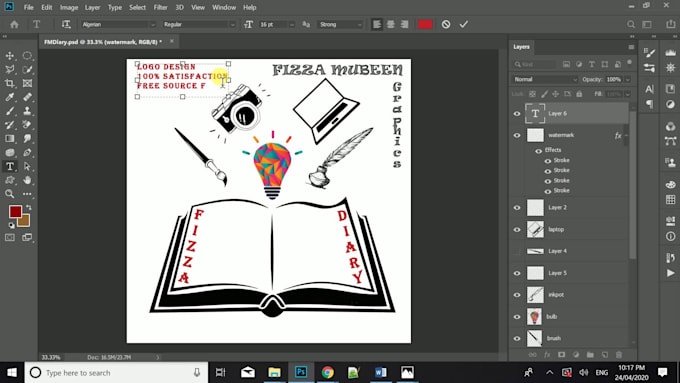Select the Elliptical Marquee tool
Screen dimensions: 680x383
(27, 56)
